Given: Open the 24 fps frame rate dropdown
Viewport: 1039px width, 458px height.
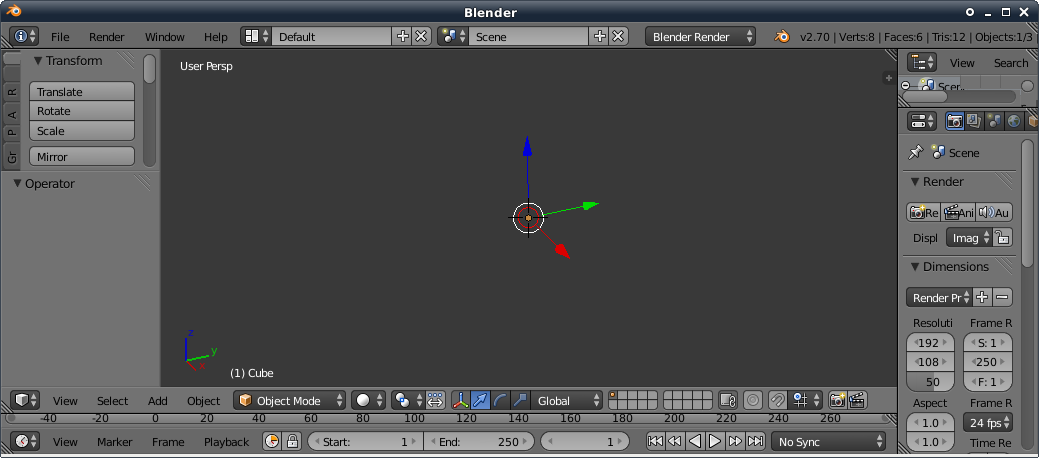Looking at the screenshot, I should (x=987, y=422).
